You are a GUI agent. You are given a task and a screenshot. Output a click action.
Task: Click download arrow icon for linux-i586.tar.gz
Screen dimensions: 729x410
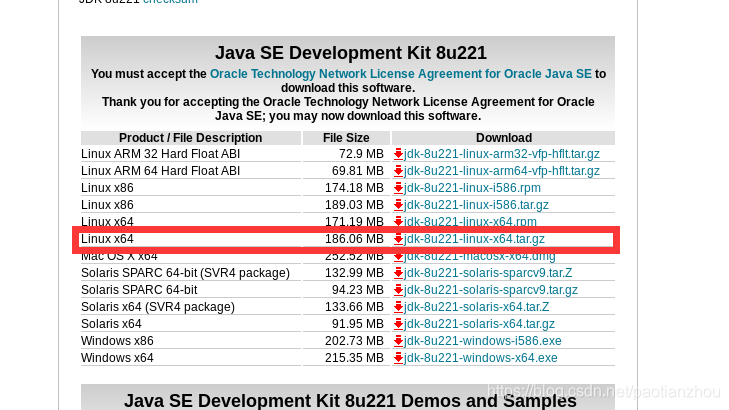[398, 205]
